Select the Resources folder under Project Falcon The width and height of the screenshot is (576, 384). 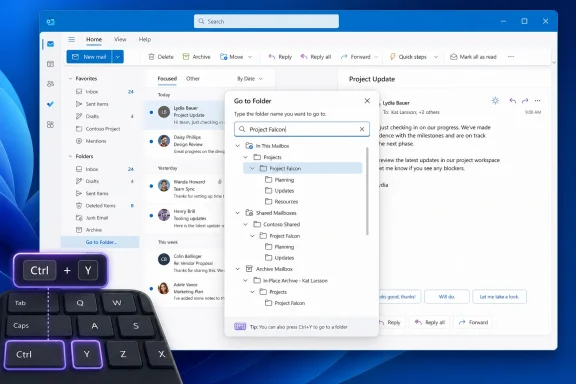[x=282, y=202]
